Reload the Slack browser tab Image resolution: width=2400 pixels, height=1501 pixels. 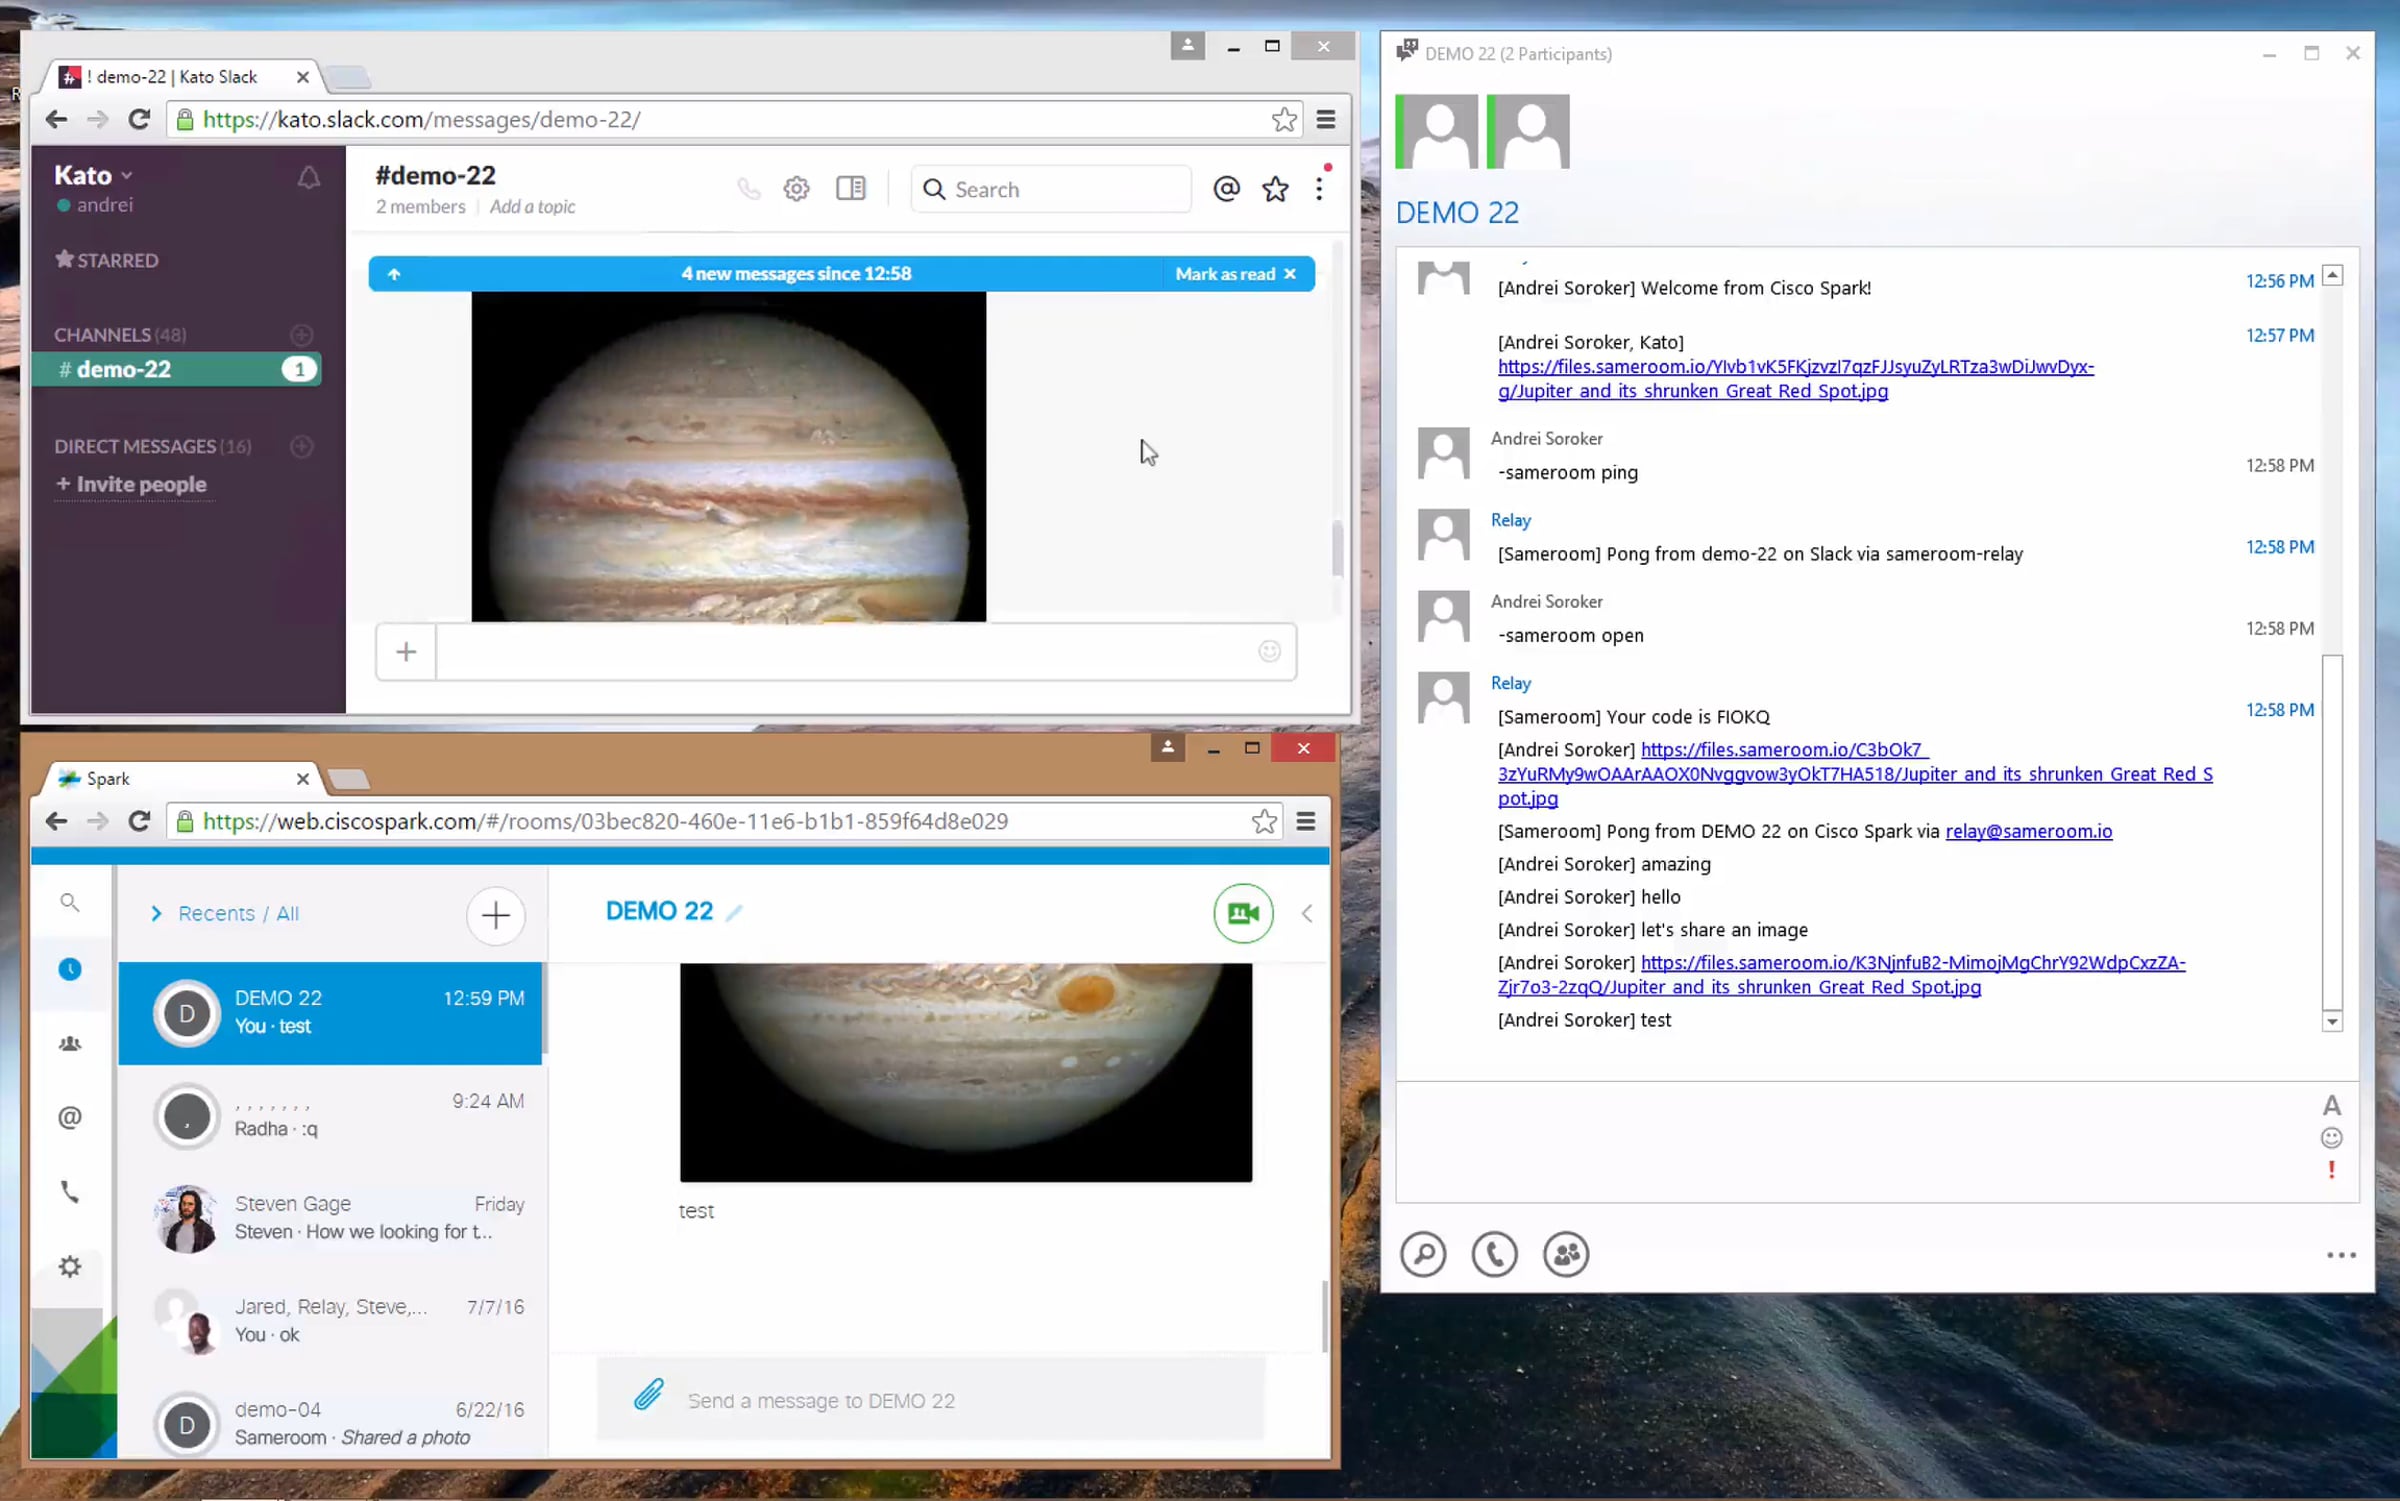click(x=139, y=120)
